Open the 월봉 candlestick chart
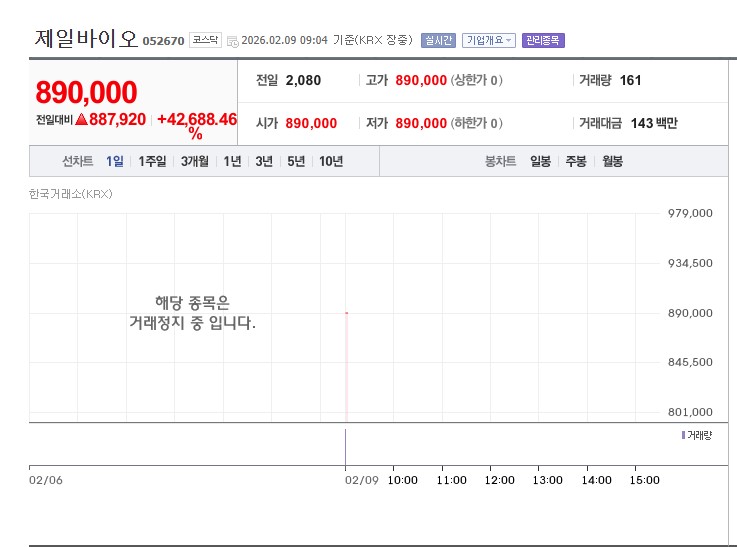This screenshot has height=547, width=737. 612,161
